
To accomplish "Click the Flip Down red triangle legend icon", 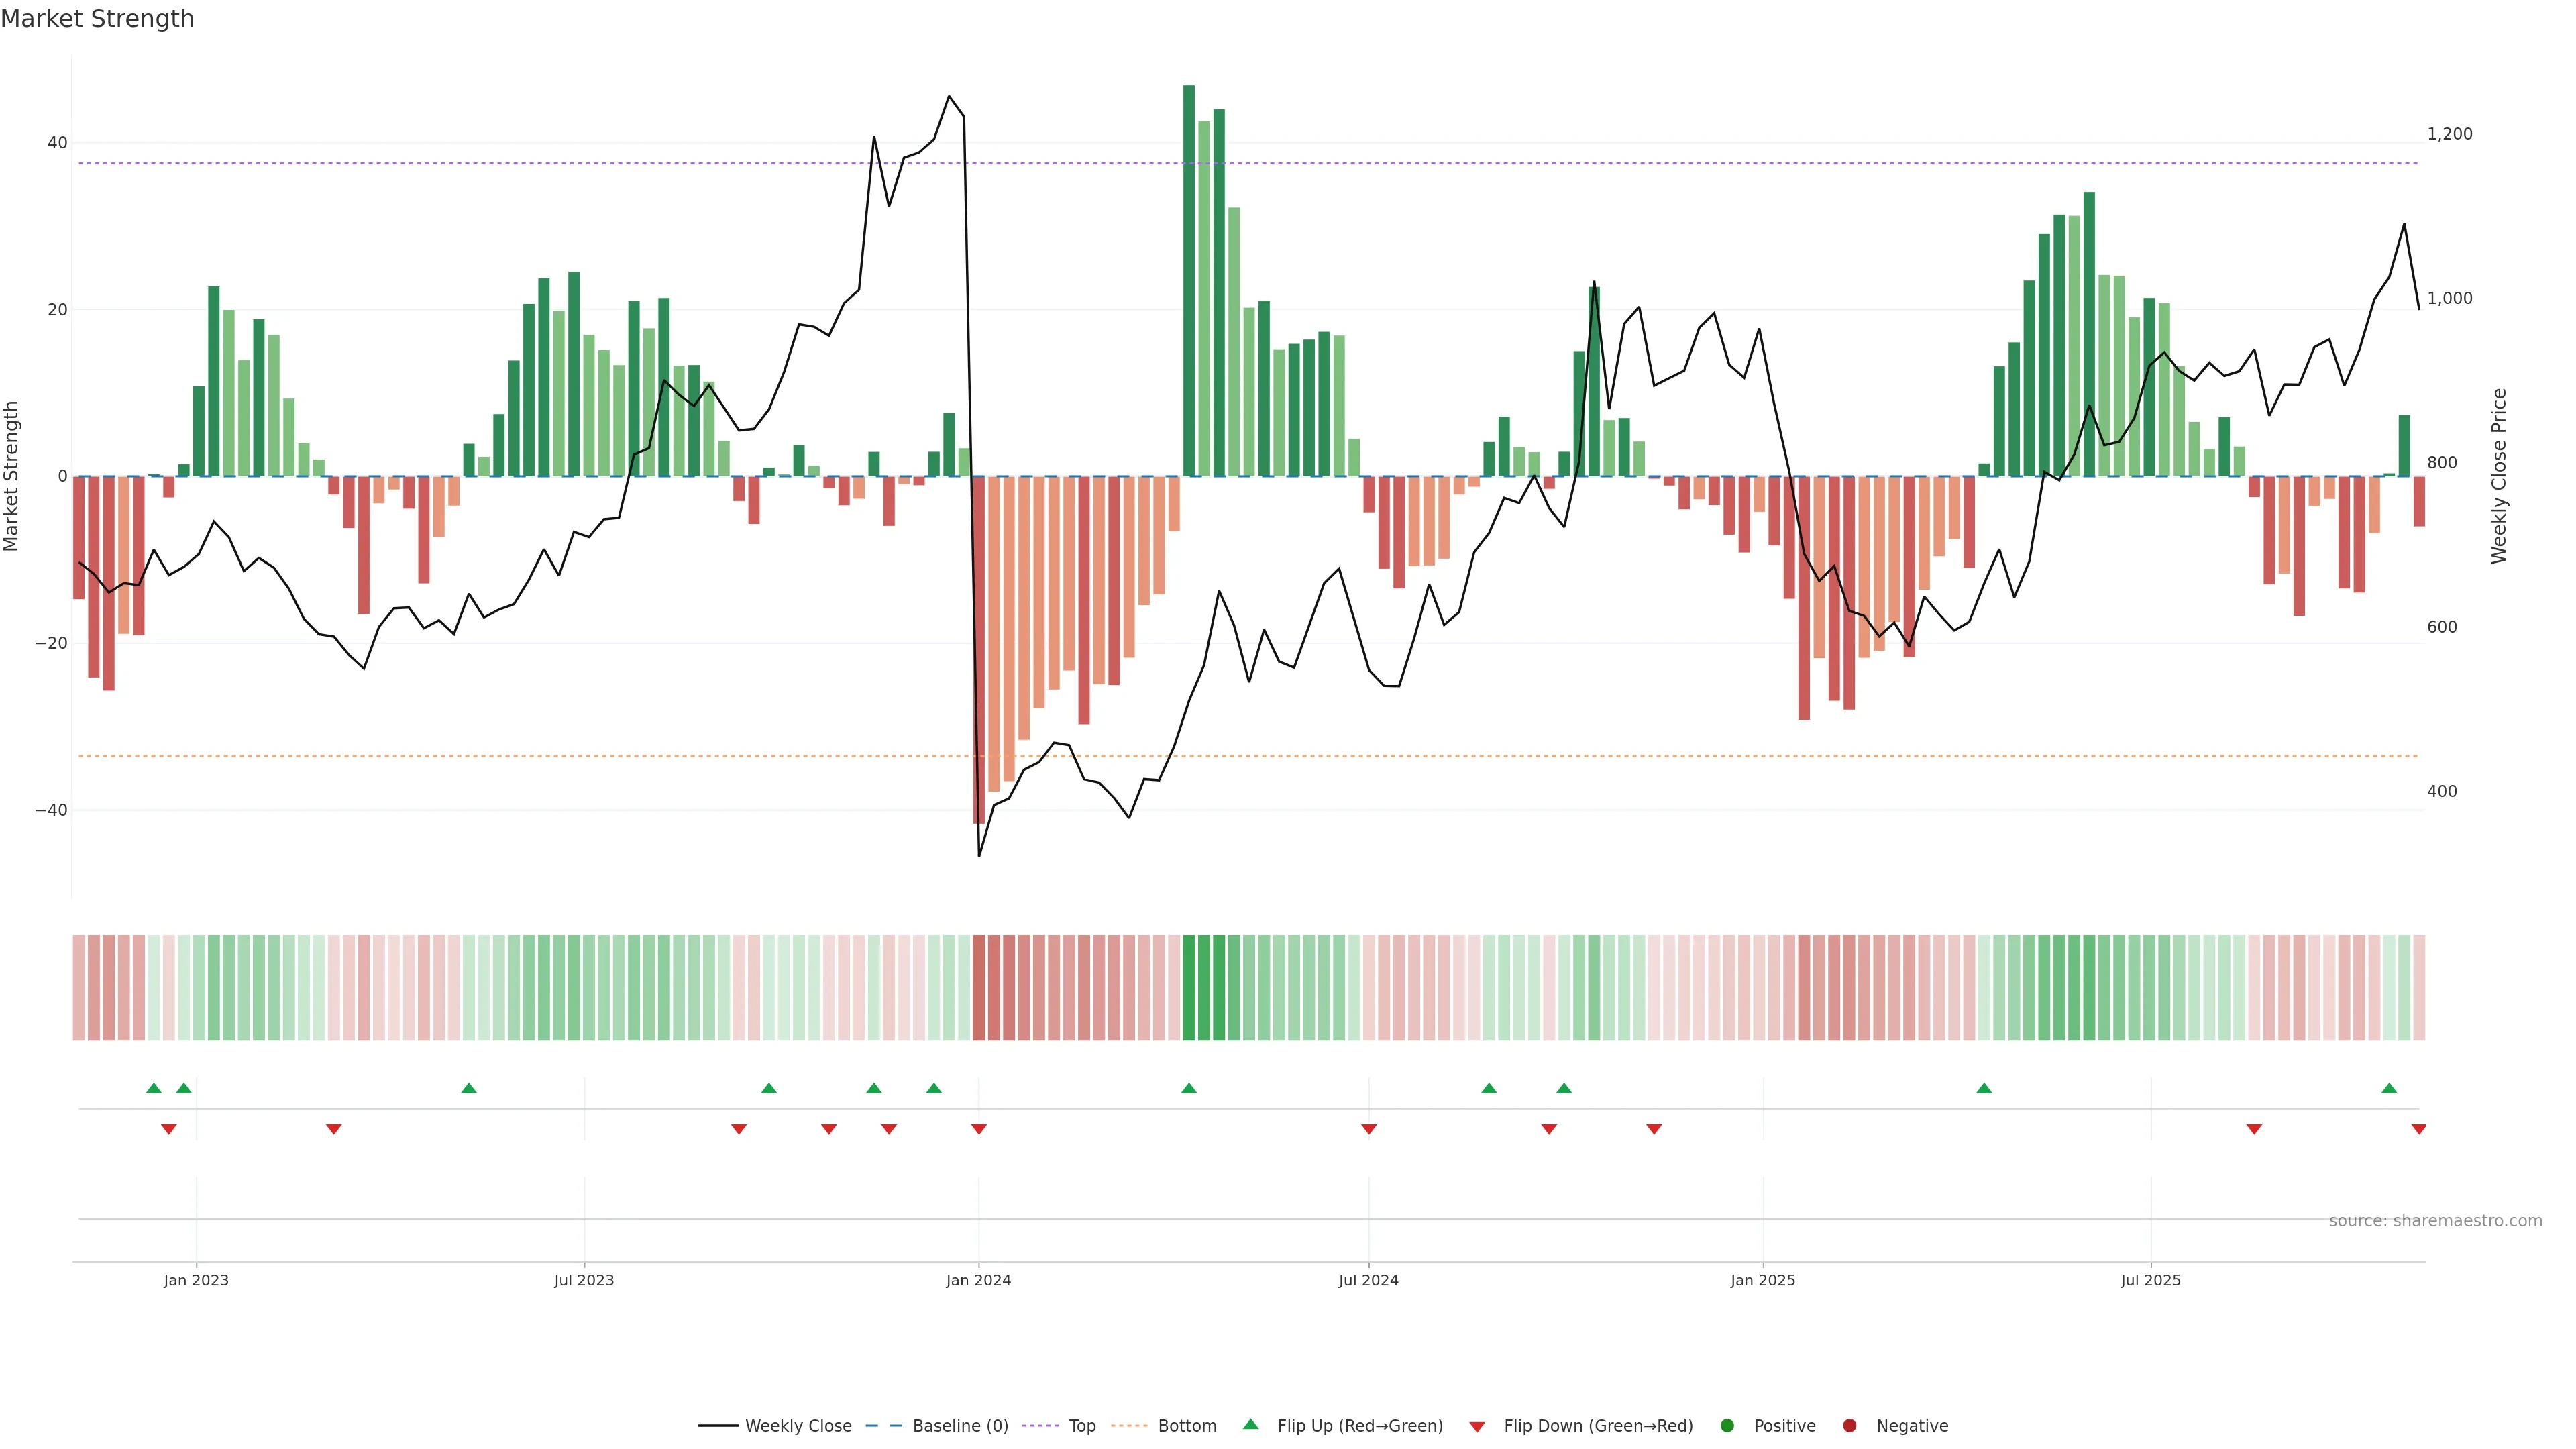I will coord(1477,1427).
